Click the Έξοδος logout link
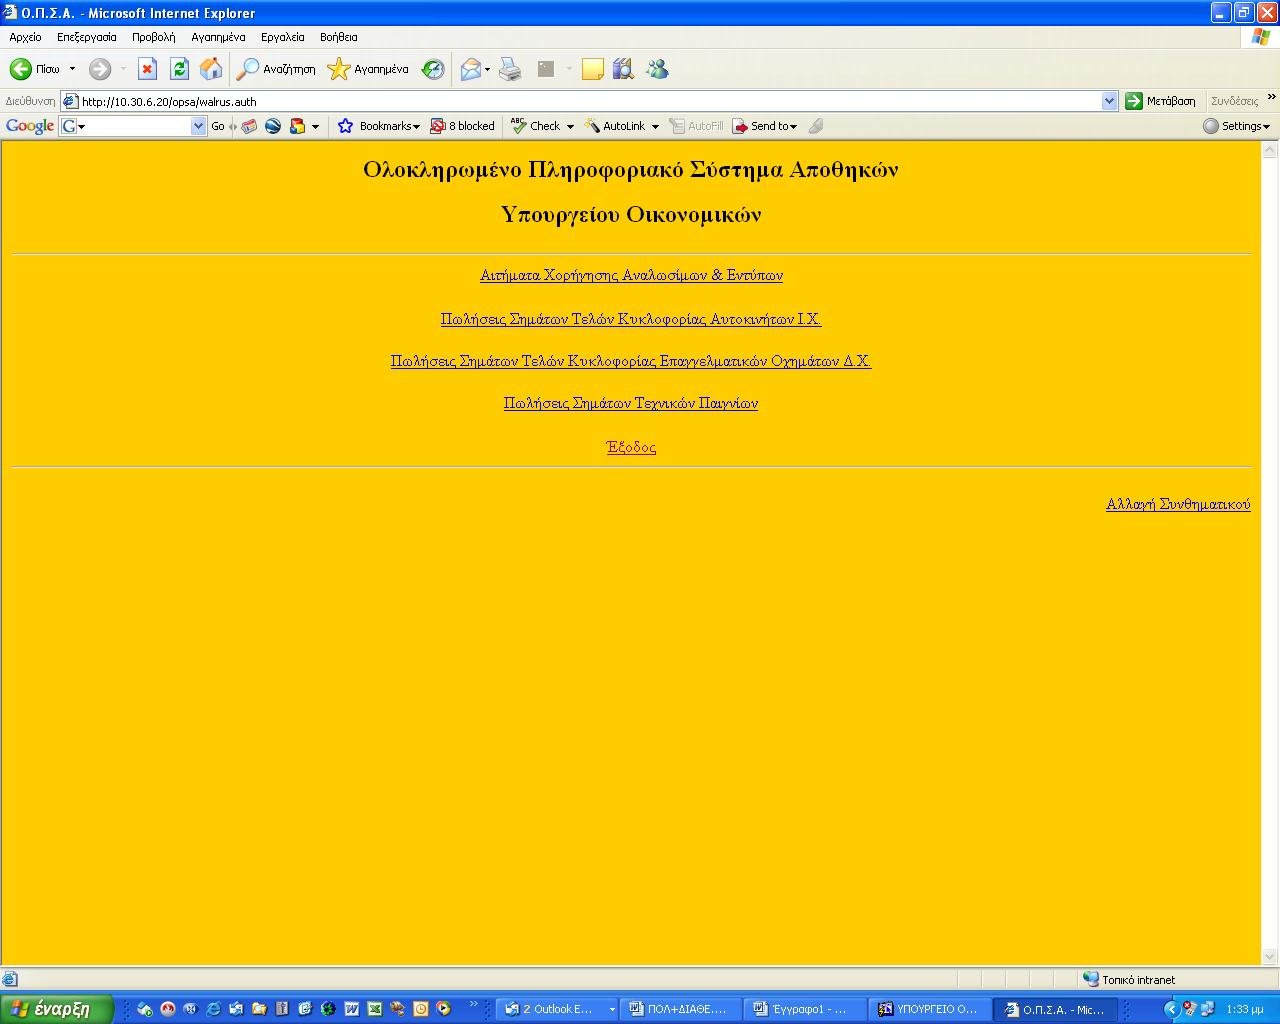 (631, 448)
